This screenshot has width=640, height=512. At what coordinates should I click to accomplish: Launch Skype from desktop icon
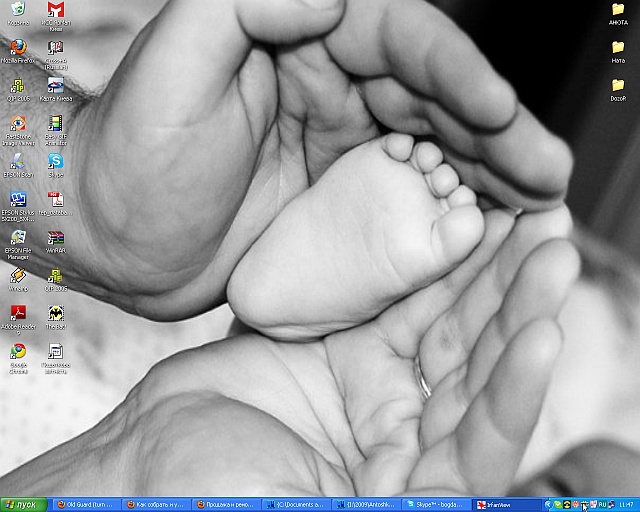(x=56, y=165)
